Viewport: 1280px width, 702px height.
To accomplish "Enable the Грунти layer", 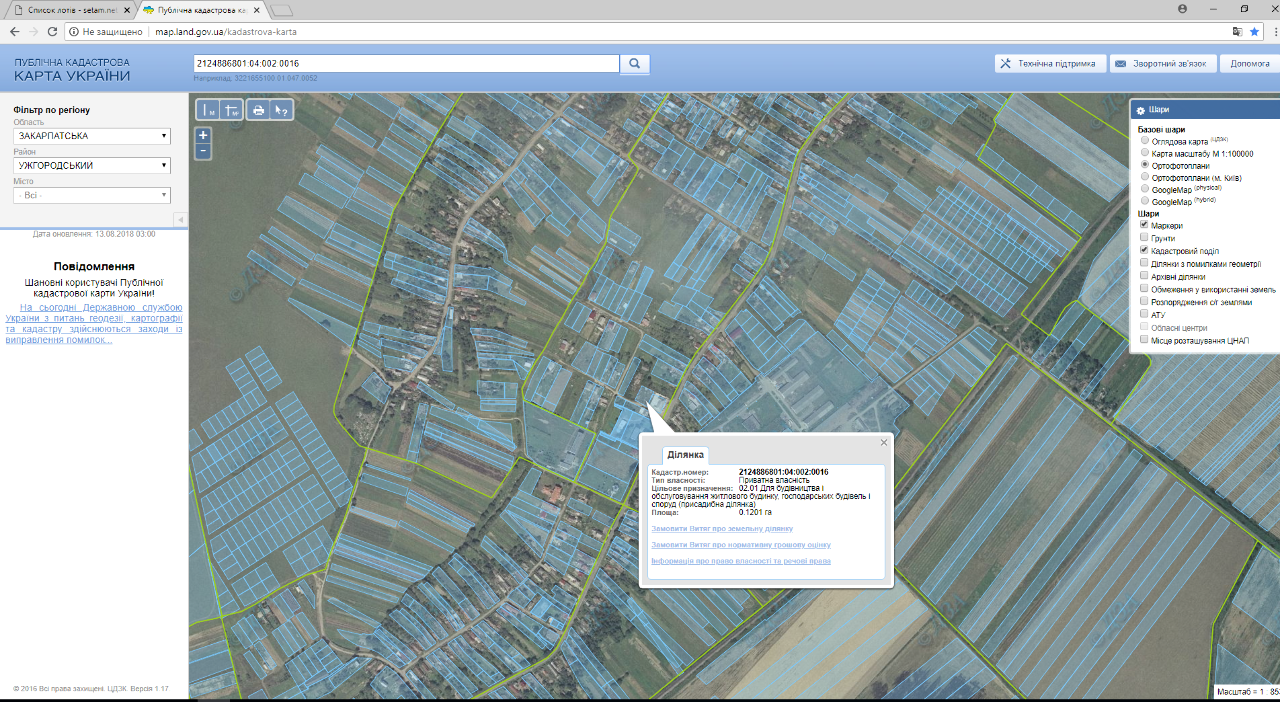I will 1144,238.
